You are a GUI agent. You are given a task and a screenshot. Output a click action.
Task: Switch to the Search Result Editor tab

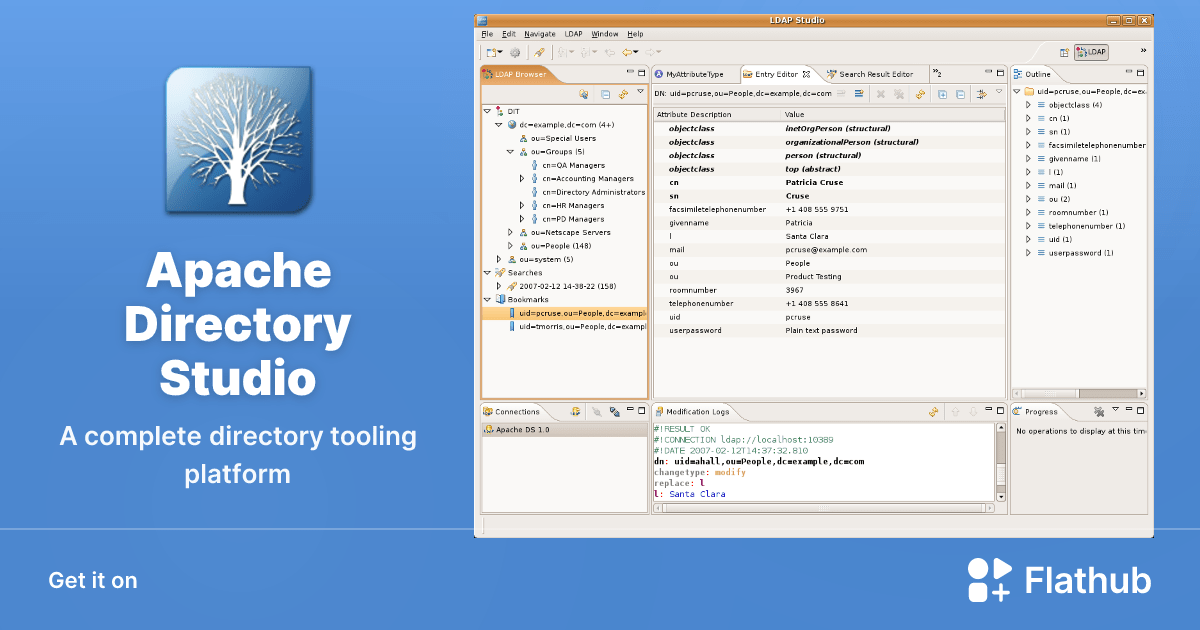(x=870, y=74)
